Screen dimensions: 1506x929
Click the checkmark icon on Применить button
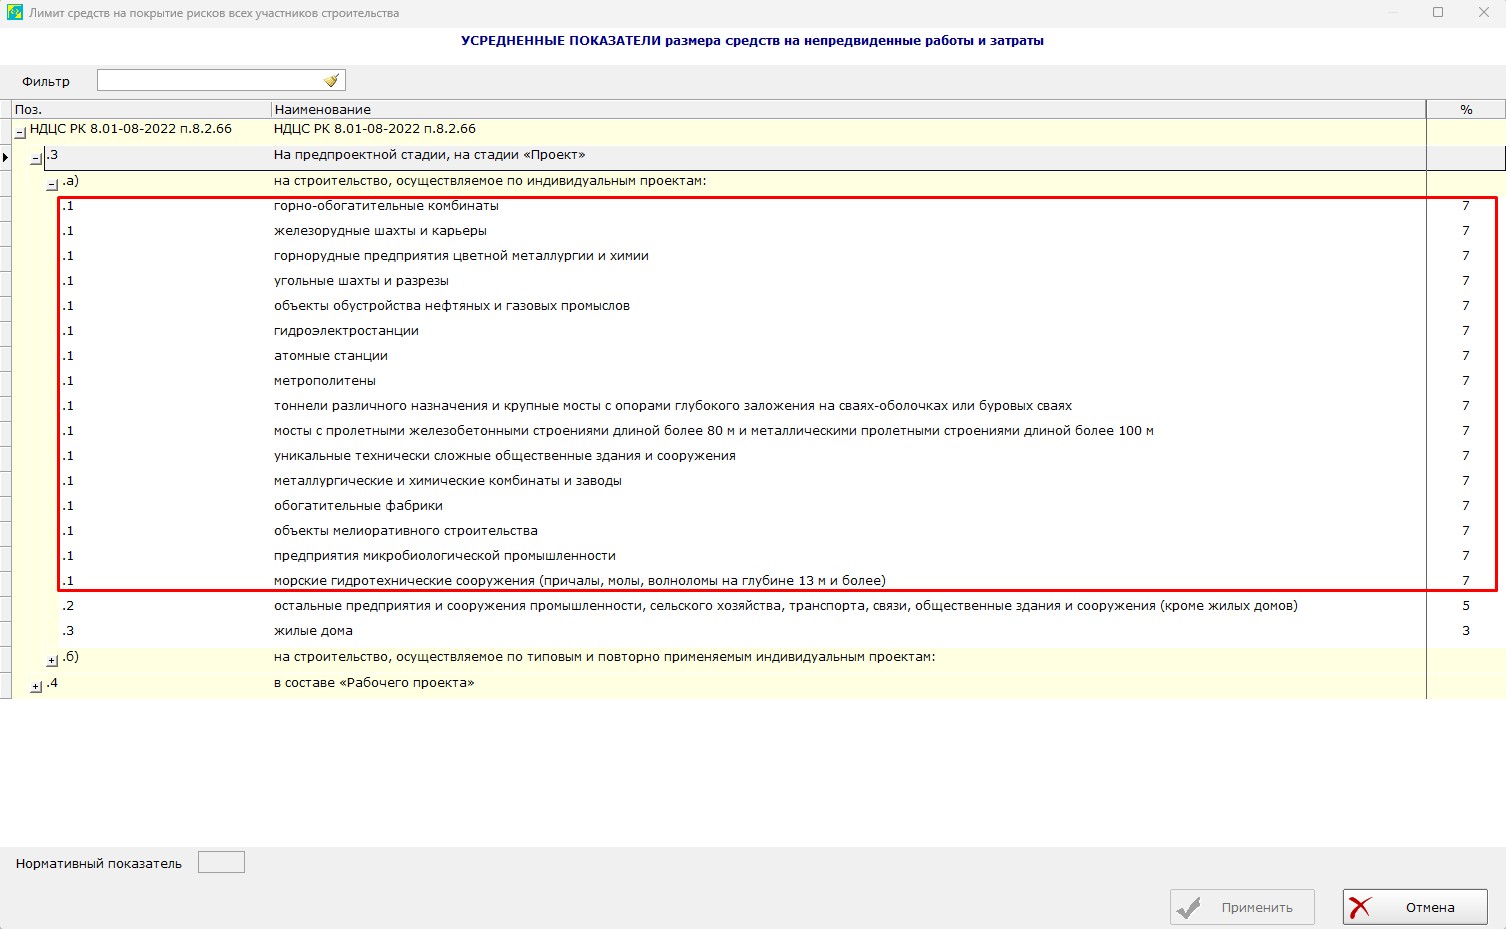coord(1190,907)
